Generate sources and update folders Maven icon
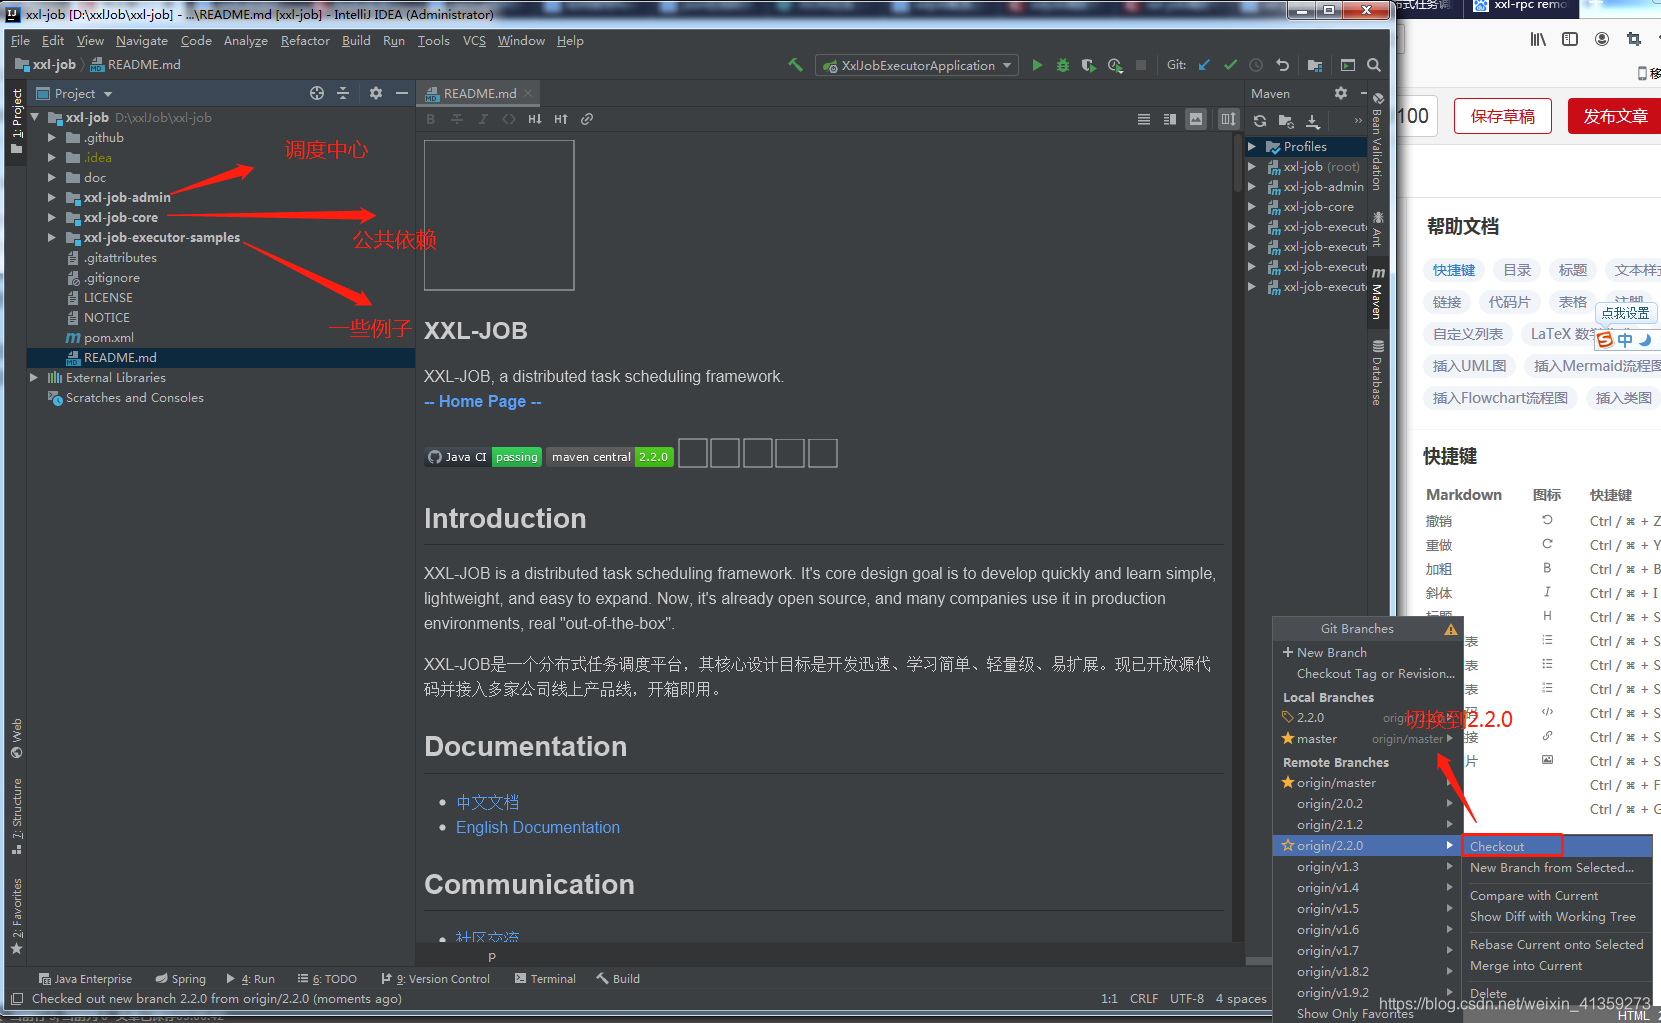The height and width of the screenshot is (1023, 1661). pyautogui.click(x=1286, y=121)
